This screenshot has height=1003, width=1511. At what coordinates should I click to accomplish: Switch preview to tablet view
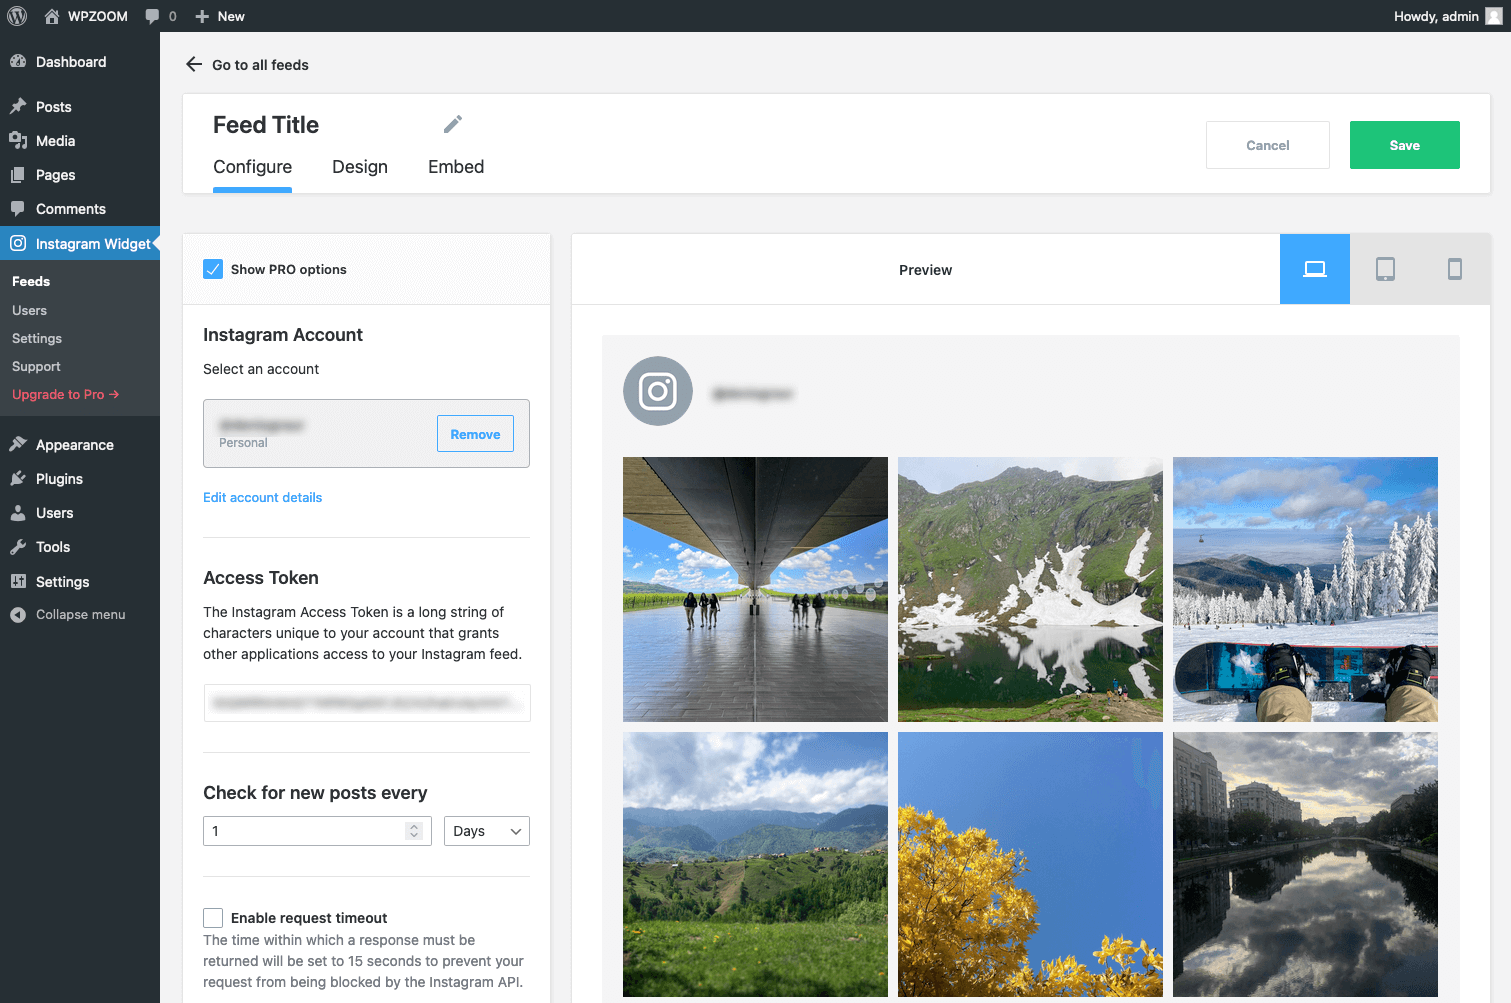(1385, 269)
